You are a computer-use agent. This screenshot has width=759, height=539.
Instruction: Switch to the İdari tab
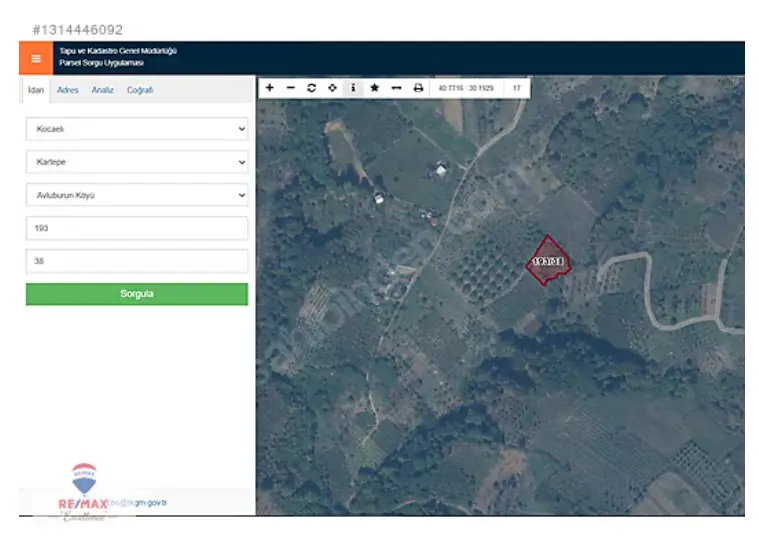[x=36, y=90]
